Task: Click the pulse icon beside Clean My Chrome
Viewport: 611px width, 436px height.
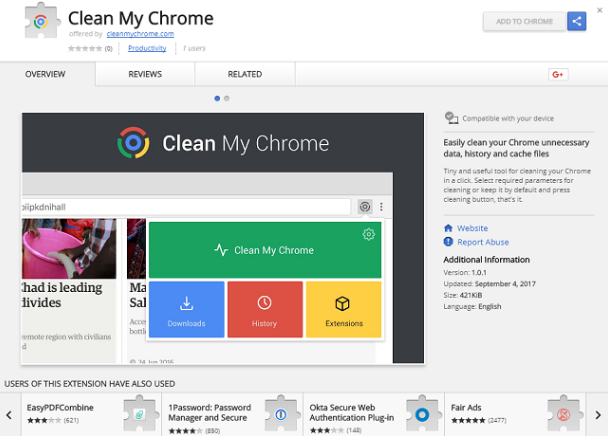Action: coord(221,250)
